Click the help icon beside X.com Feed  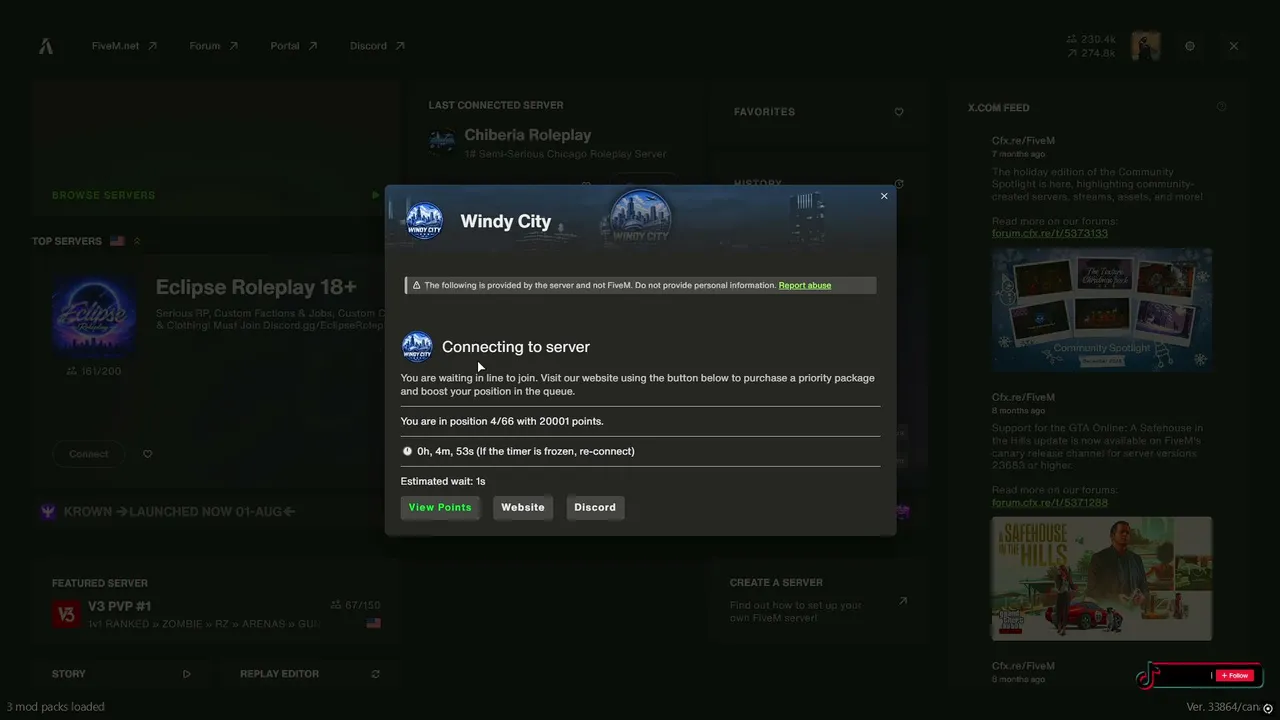tap(1221, 107)
